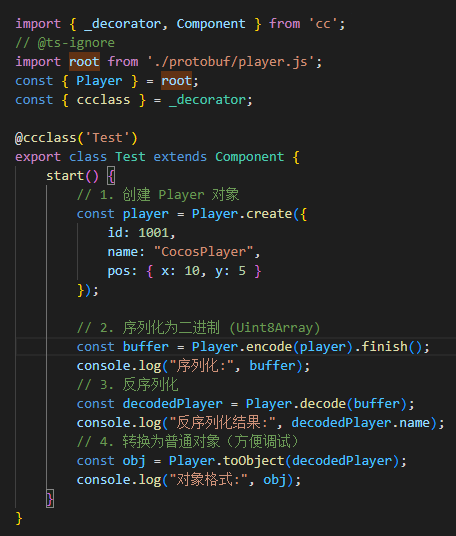Viewport: 456px width, 536px height.
Task: Click 'extends' keyword in class declaration
Action: [x=180, y=157]
